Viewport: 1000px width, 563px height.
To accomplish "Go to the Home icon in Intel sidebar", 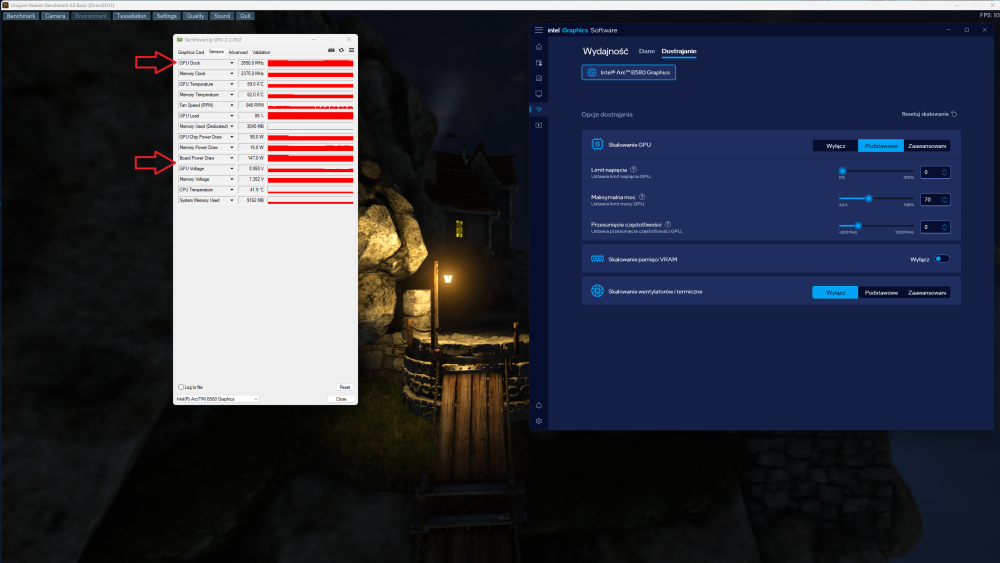I will click(x=539, y=47).
